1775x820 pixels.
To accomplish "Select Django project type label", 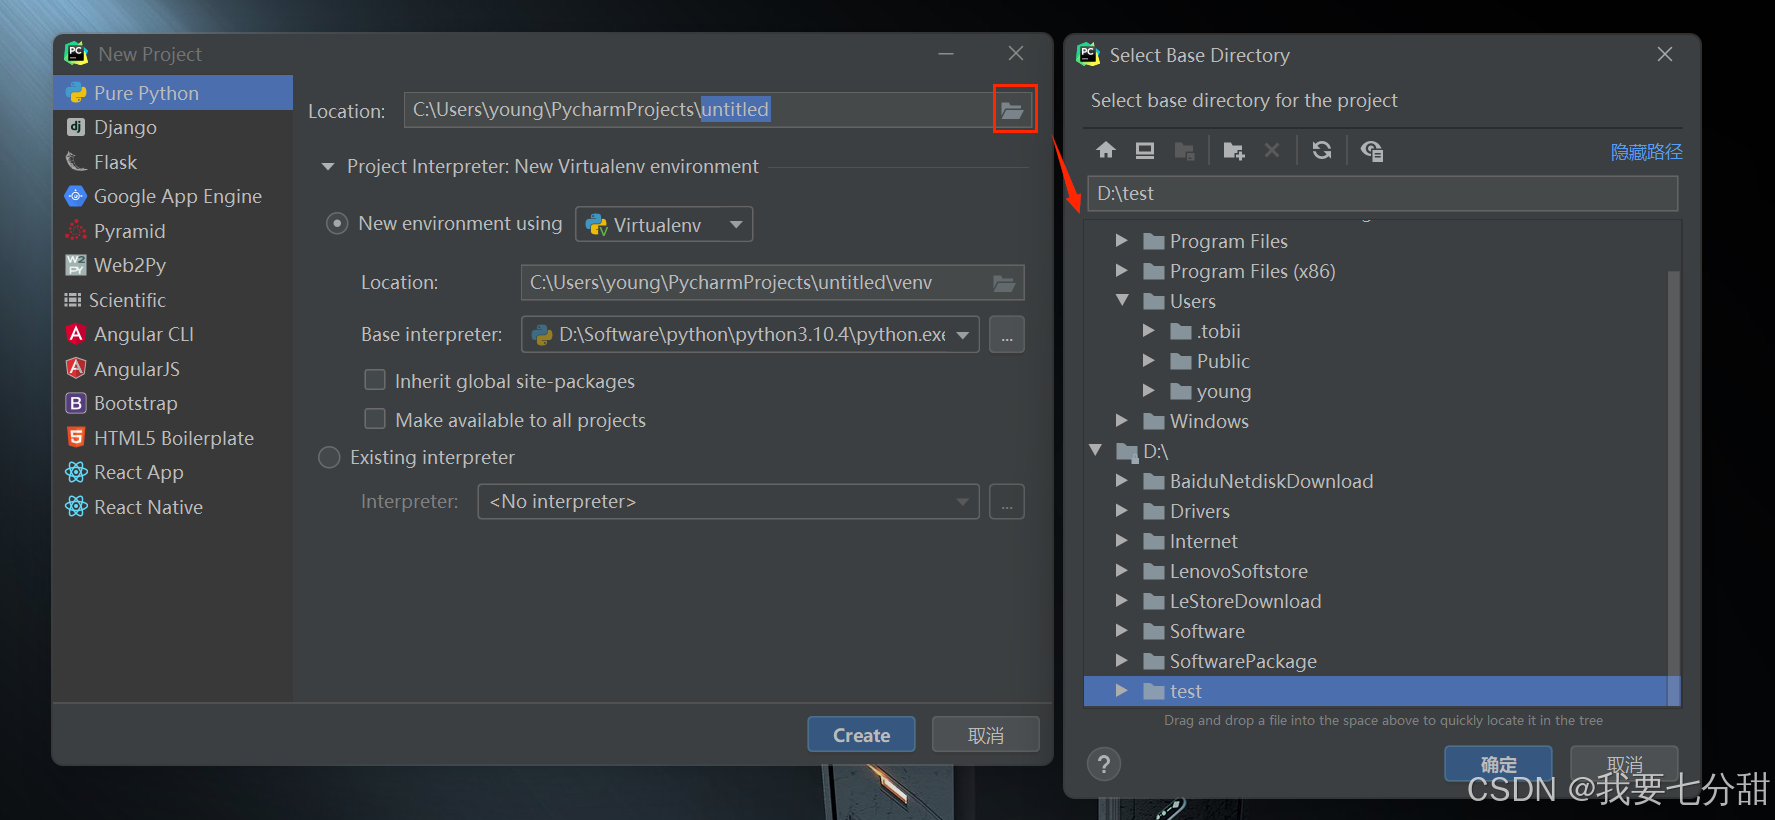I will 125,128.
